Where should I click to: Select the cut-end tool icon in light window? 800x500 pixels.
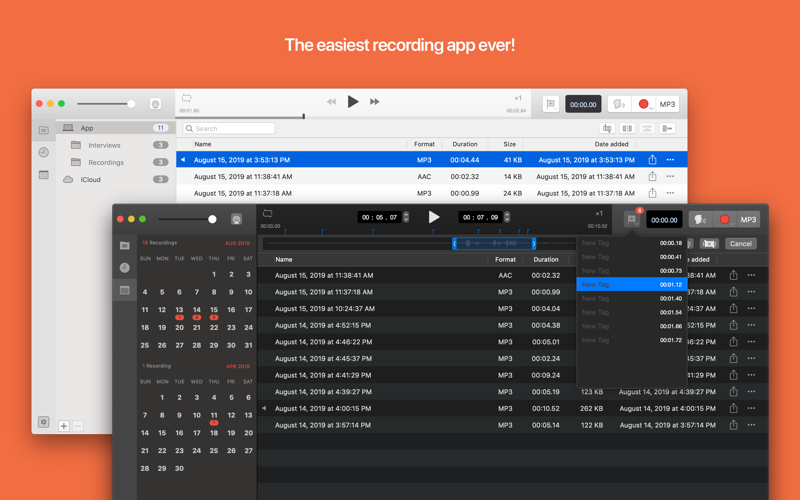[x=667, y=128]
